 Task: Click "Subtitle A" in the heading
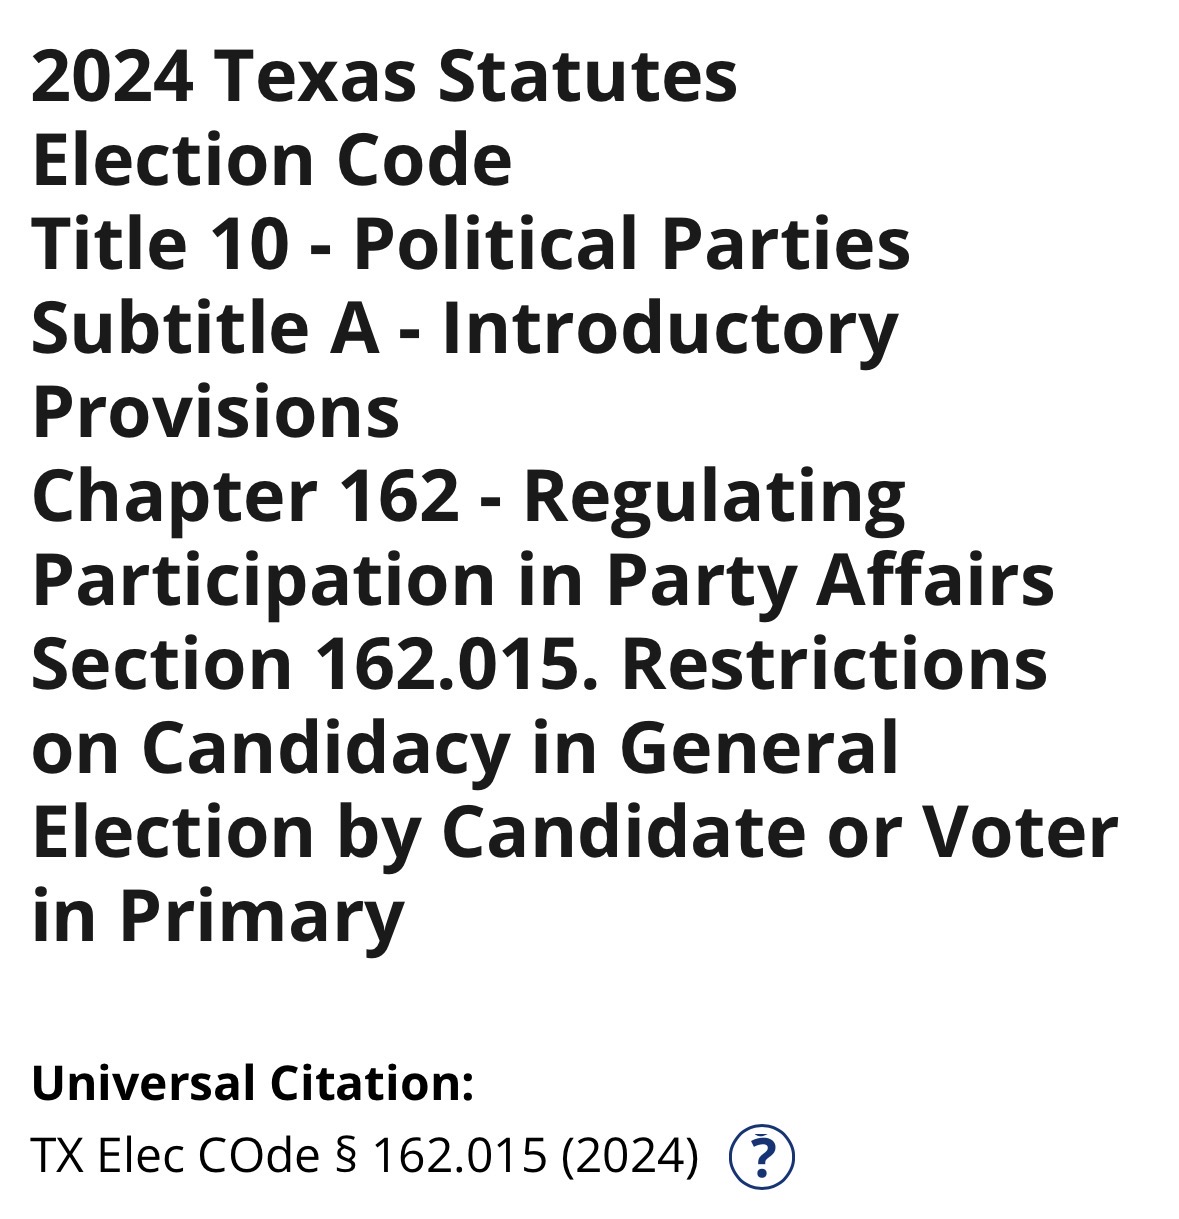pyautogui.click(x=206, y=329)
